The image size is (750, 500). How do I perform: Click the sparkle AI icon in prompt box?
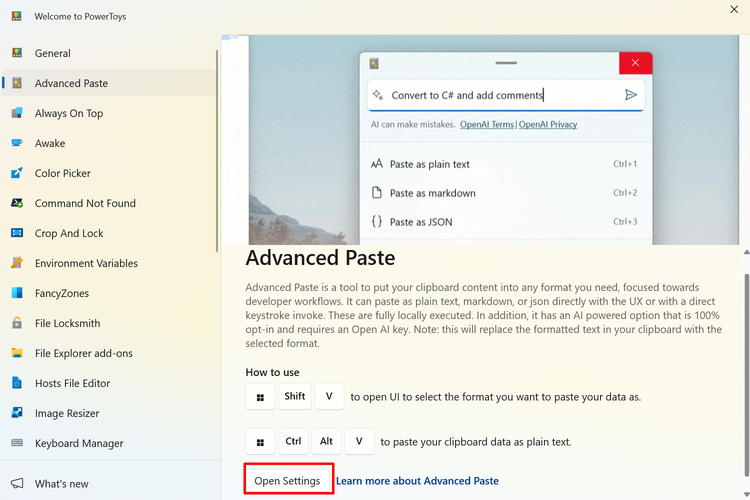[x=378, y=95]
